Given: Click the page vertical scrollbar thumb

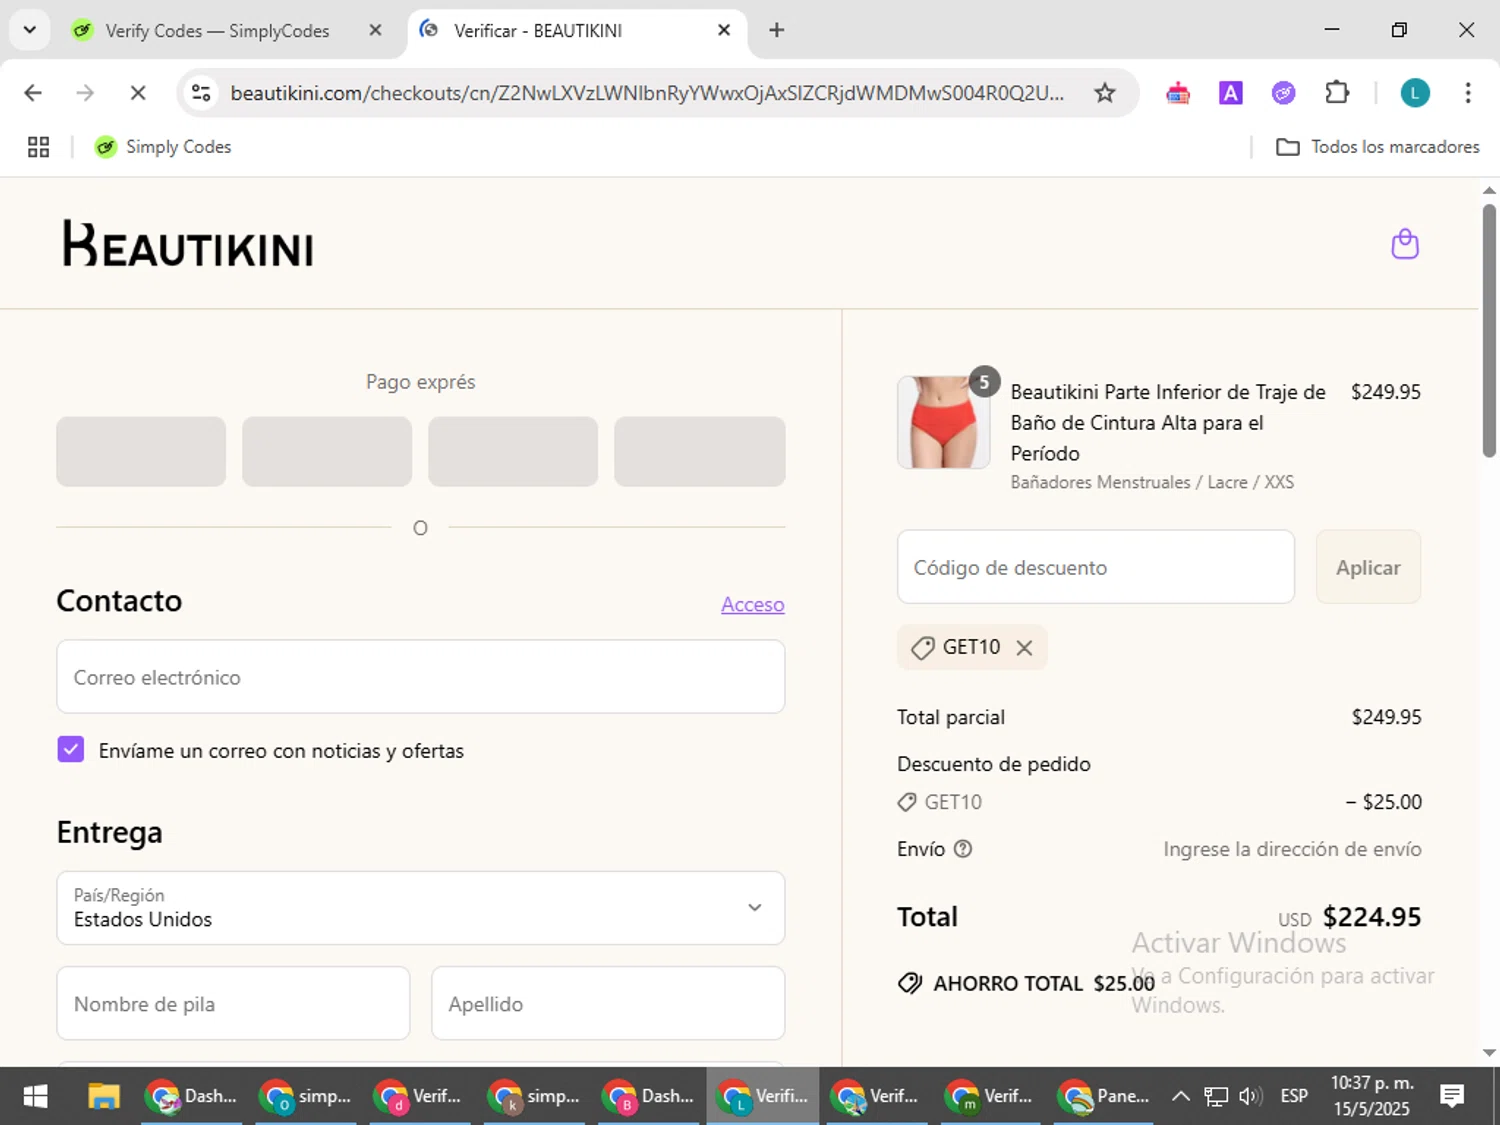Looking at the screenshot, I should [x=1489, y=330].
